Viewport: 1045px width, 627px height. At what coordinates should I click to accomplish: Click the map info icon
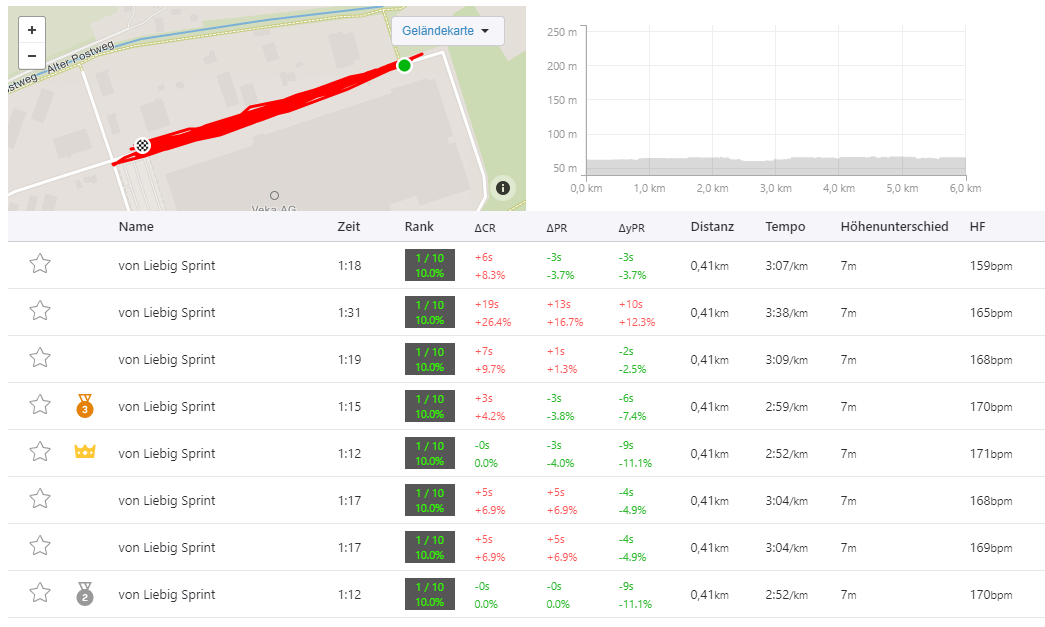coord(502,187)
